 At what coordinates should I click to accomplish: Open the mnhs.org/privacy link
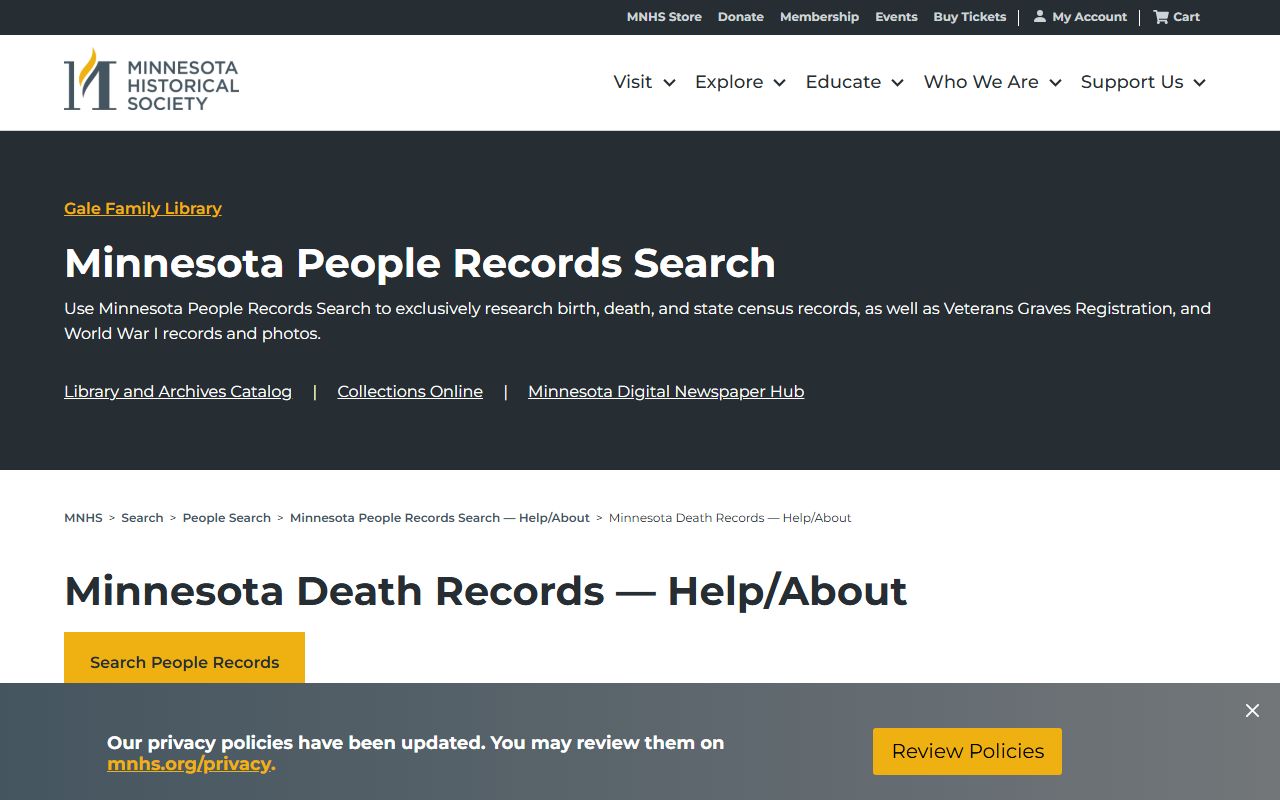[189, 764]
